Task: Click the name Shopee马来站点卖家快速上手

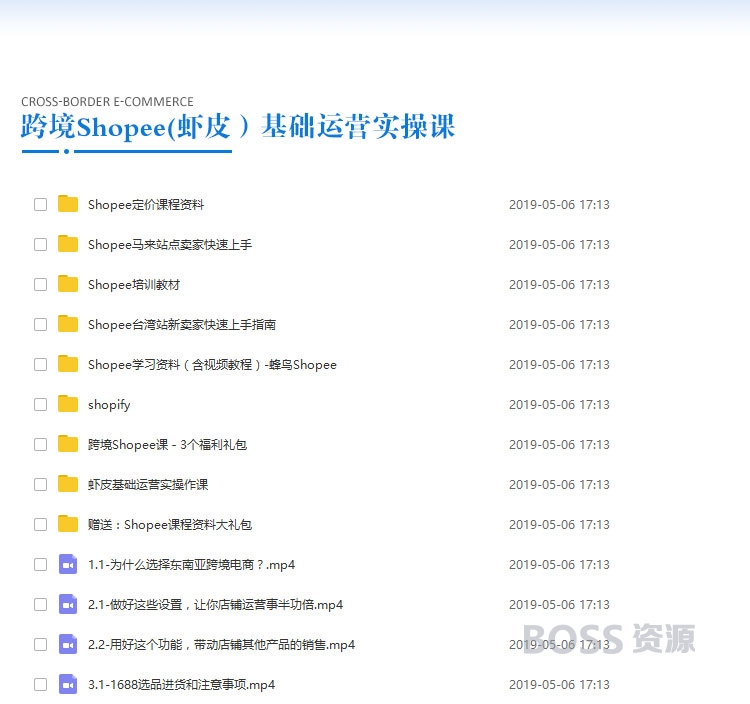Action: click(x=170, y=245)
